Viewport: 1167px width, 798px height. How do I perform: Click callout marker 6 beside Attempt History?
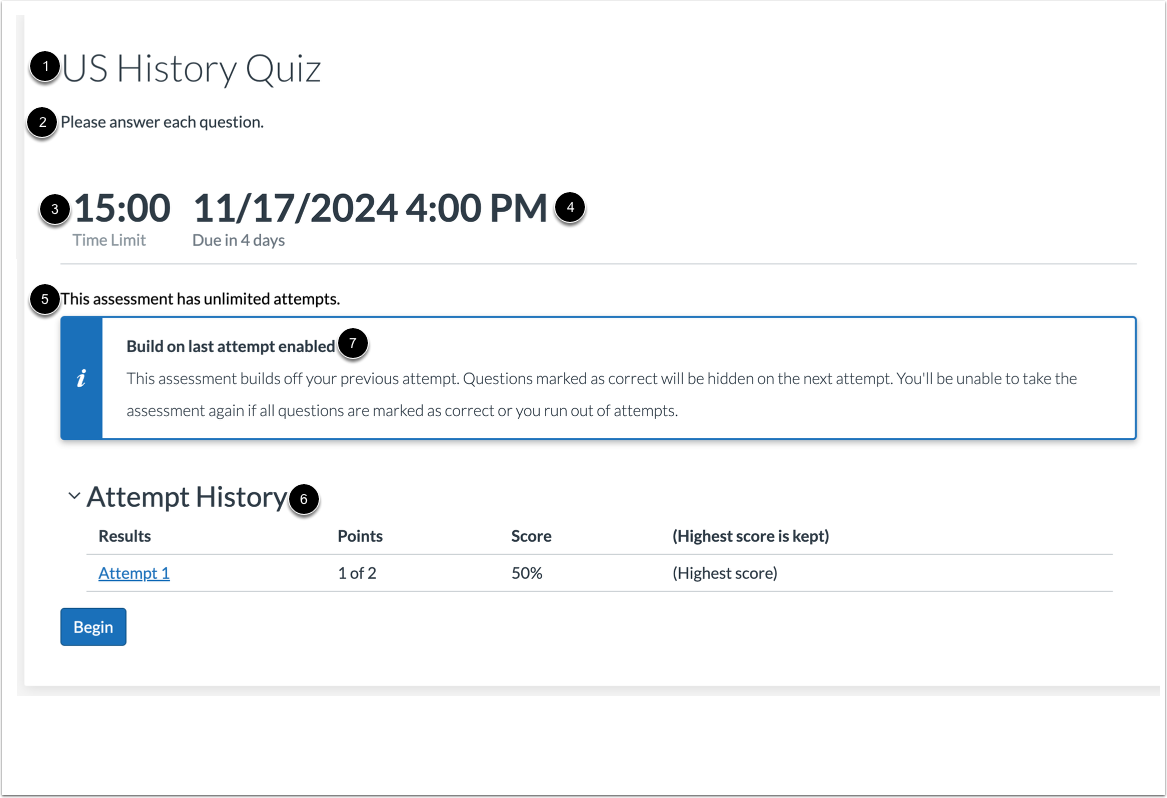[x=304, y=500]
